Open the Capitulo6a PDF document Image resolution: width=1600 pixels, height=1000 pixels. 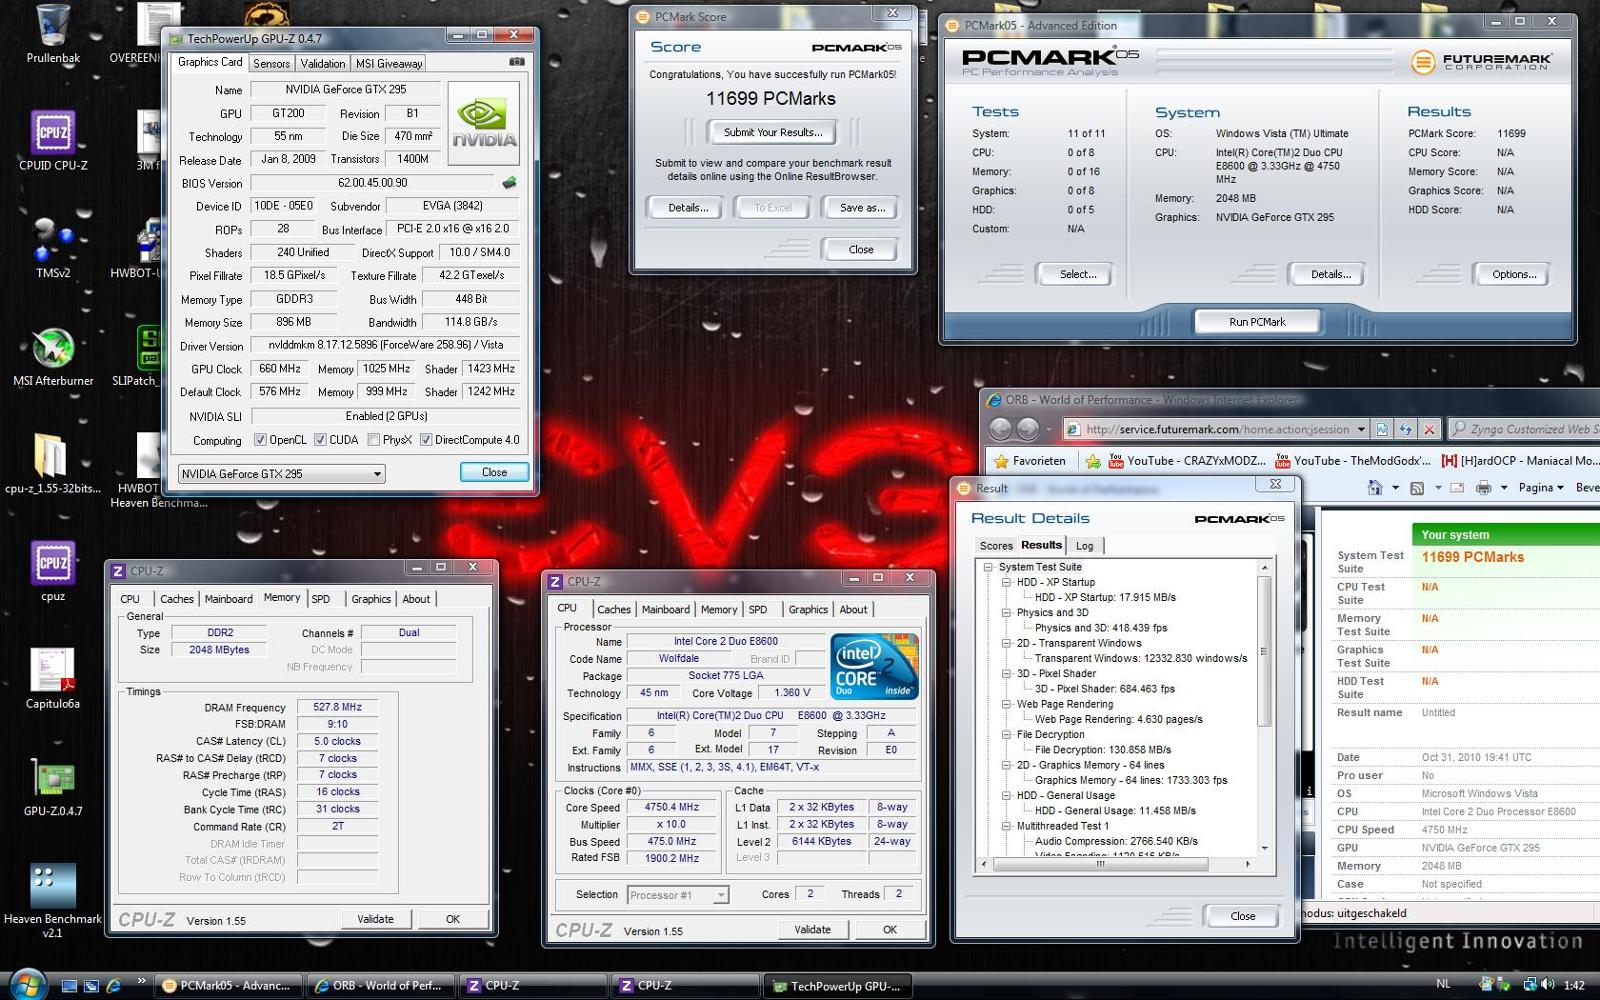tap(53, 679)
